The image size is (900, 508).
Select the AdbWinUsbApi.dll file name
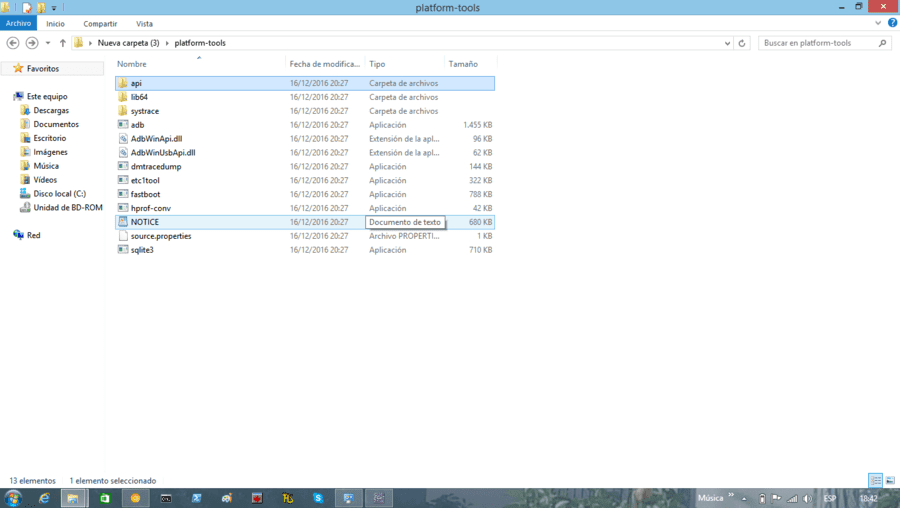[163, 153]
